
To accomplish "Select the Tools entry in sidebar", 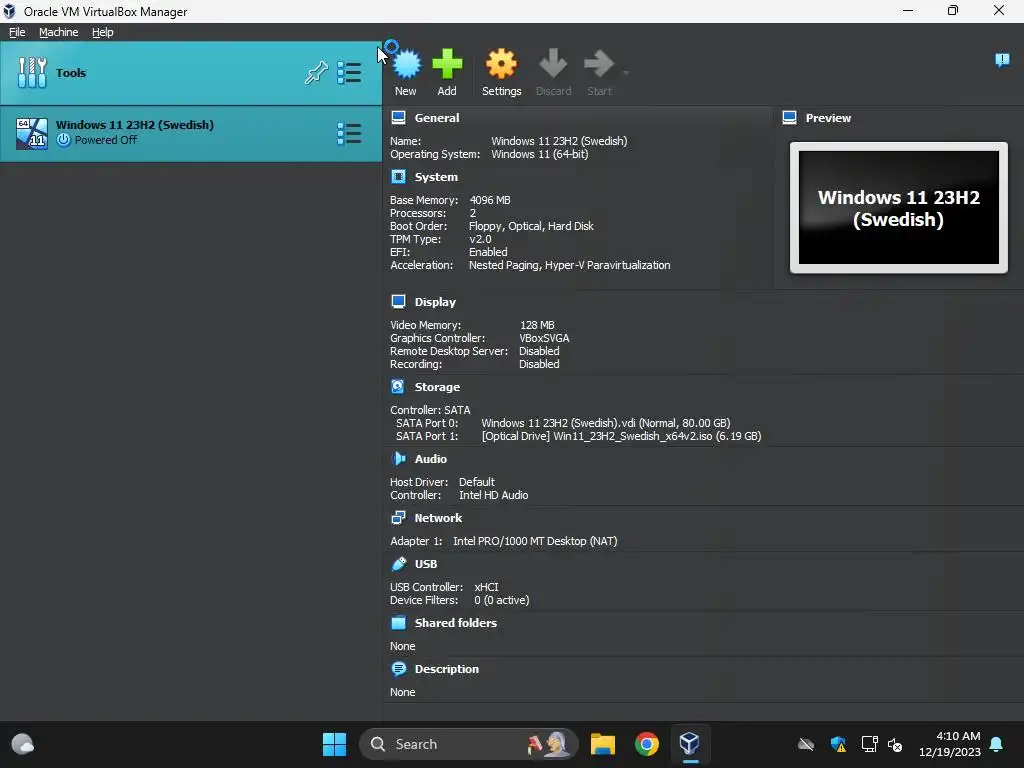I will point(191,73).
